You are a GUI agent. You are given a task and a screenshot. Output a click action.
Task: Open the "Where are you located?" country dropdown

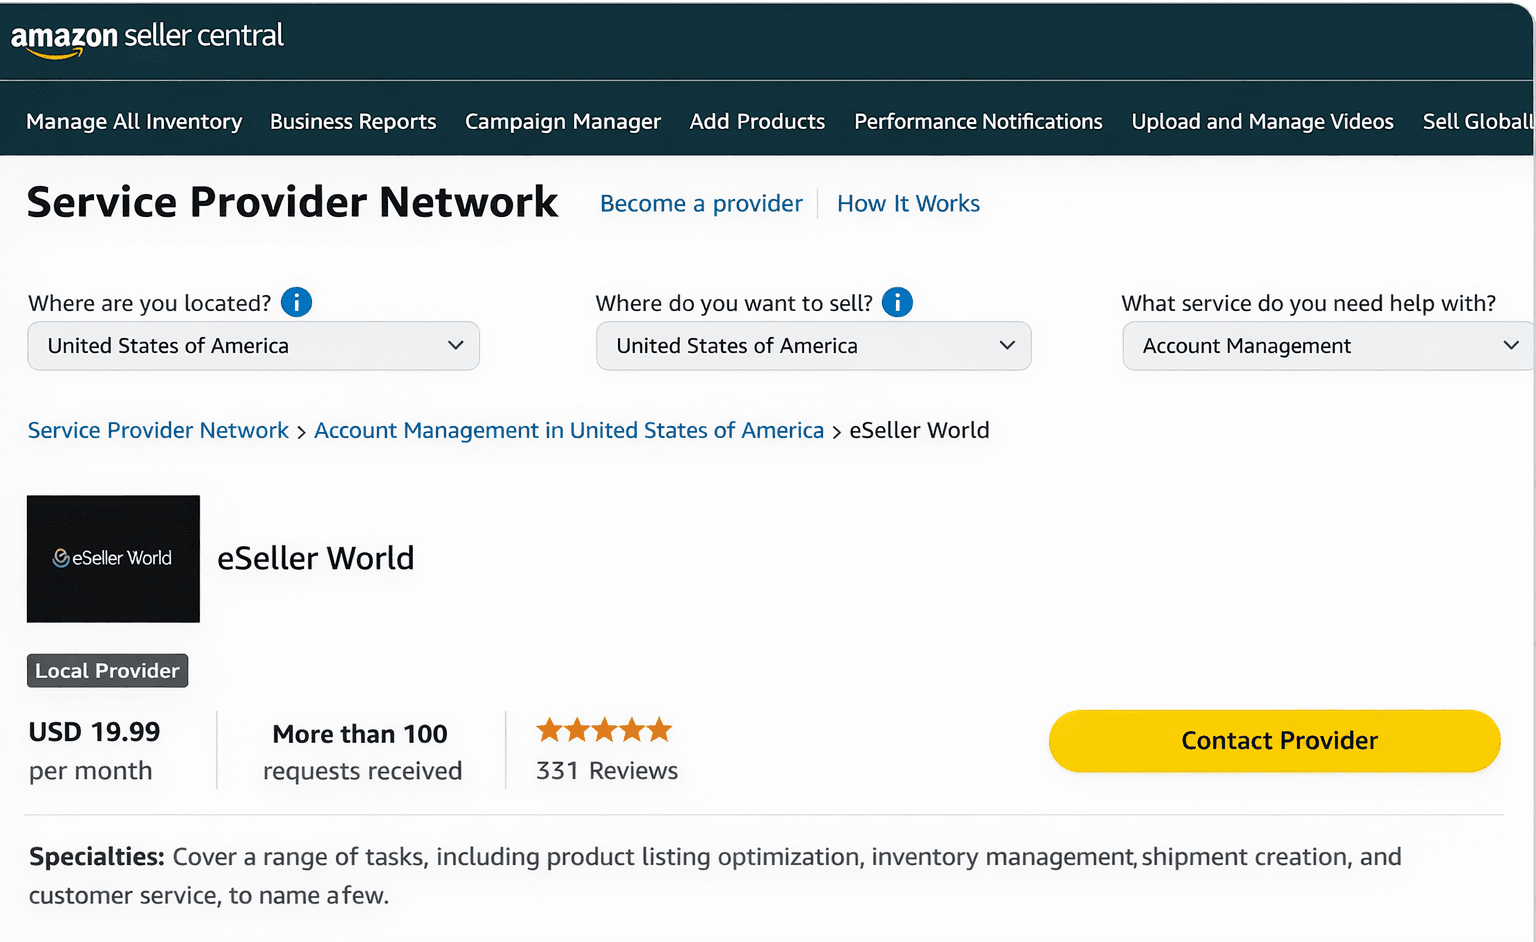click(x=253, y=345)
